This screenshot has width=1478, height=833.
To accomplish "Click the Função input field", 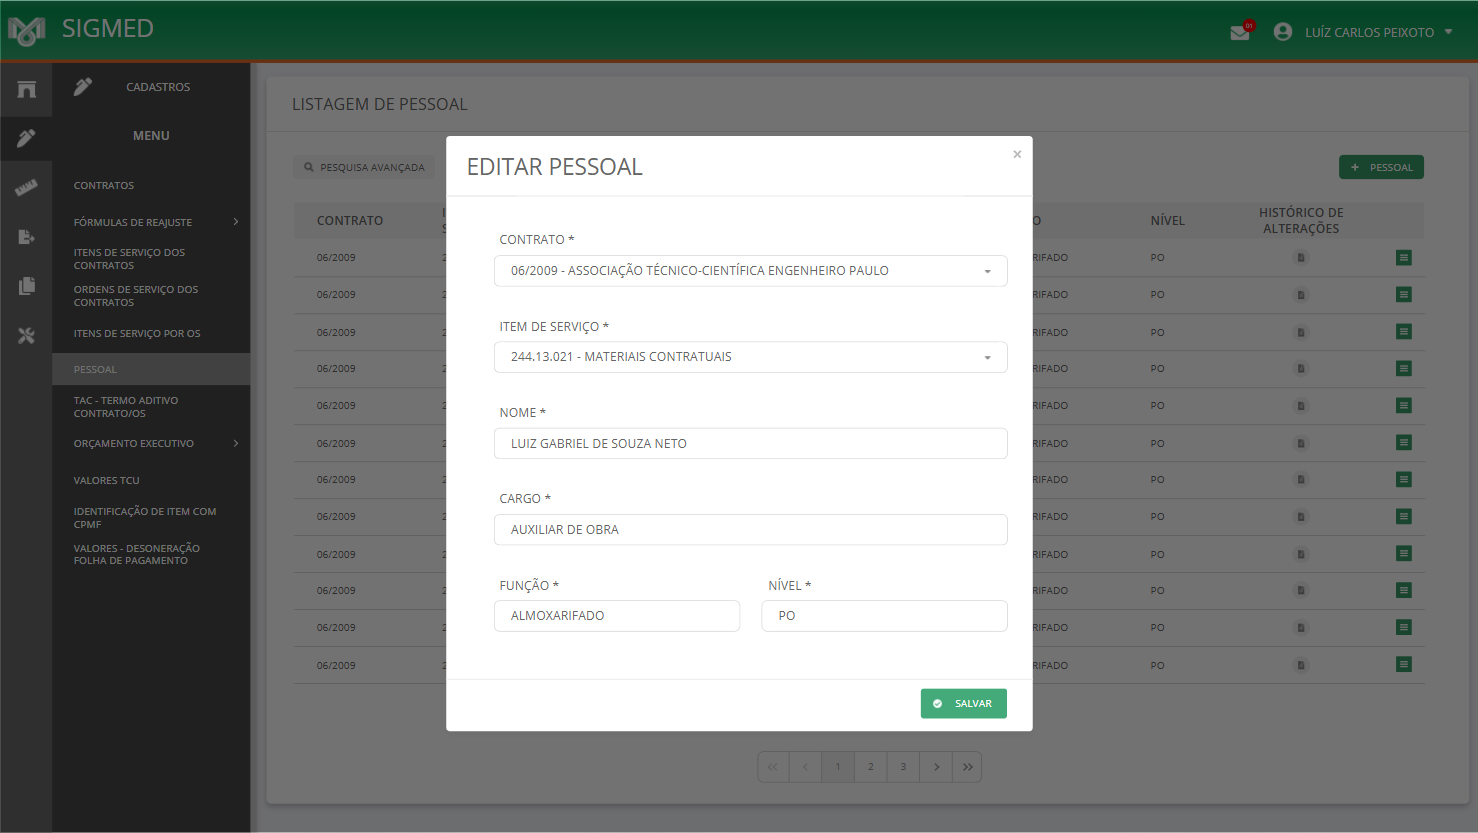I will pyautogui.click(x=617, y=616).
